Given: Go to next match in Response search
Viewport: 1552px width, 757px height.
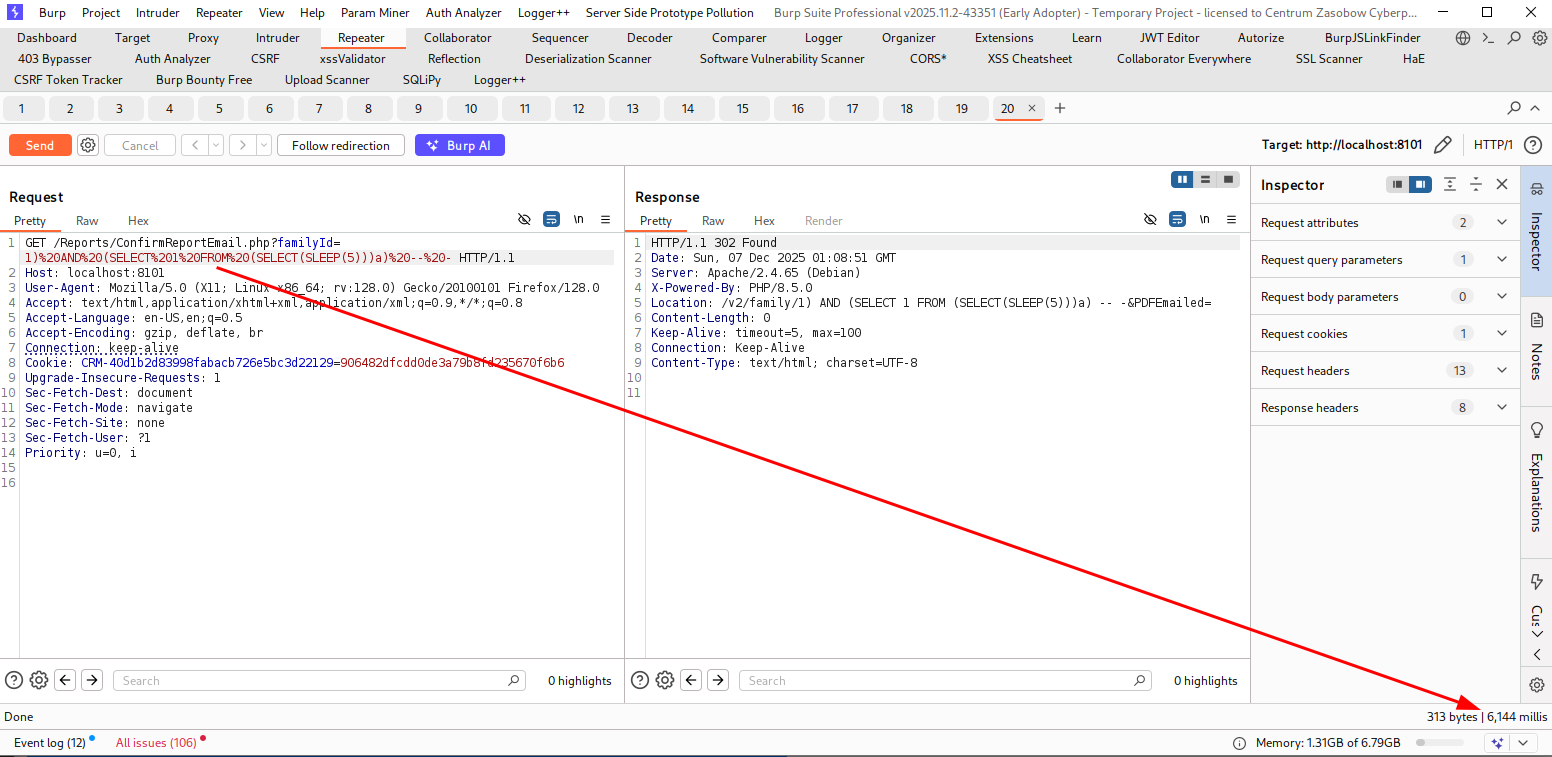Looking at the screenshot, I should [x=718, y=680].
